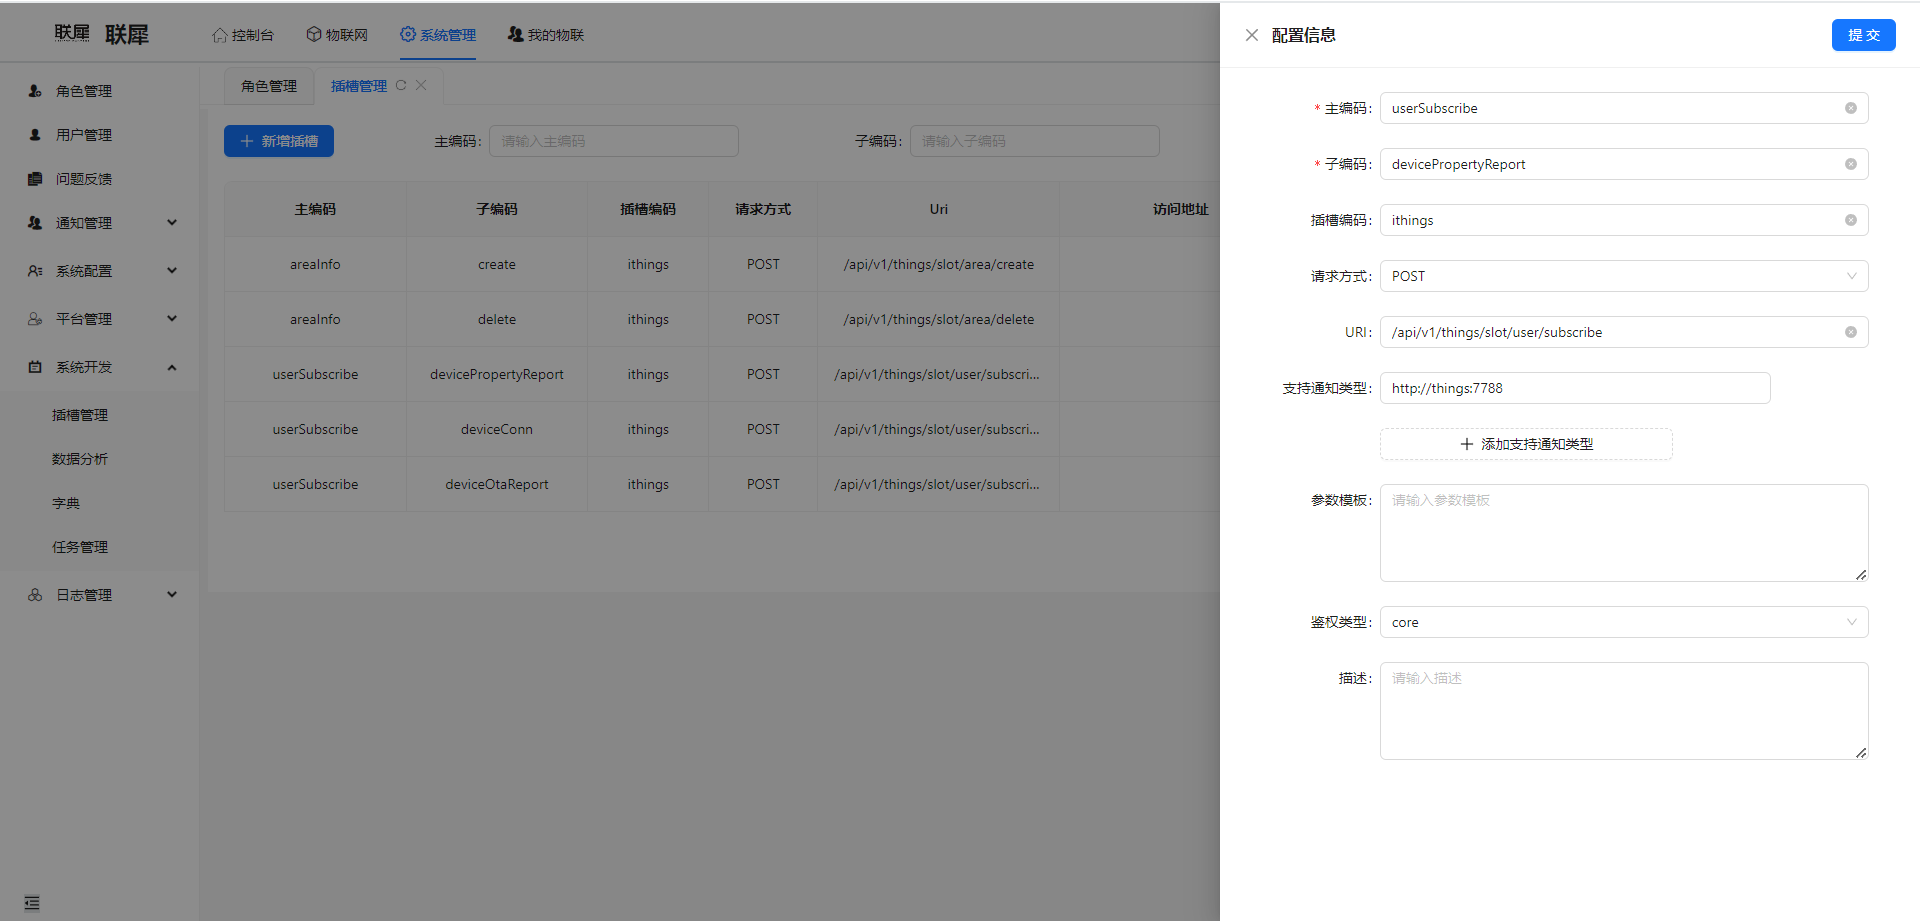
Task: Expand the 日志管理 sidebar menu
Action: pyautogui.click(x=100, y=595)
